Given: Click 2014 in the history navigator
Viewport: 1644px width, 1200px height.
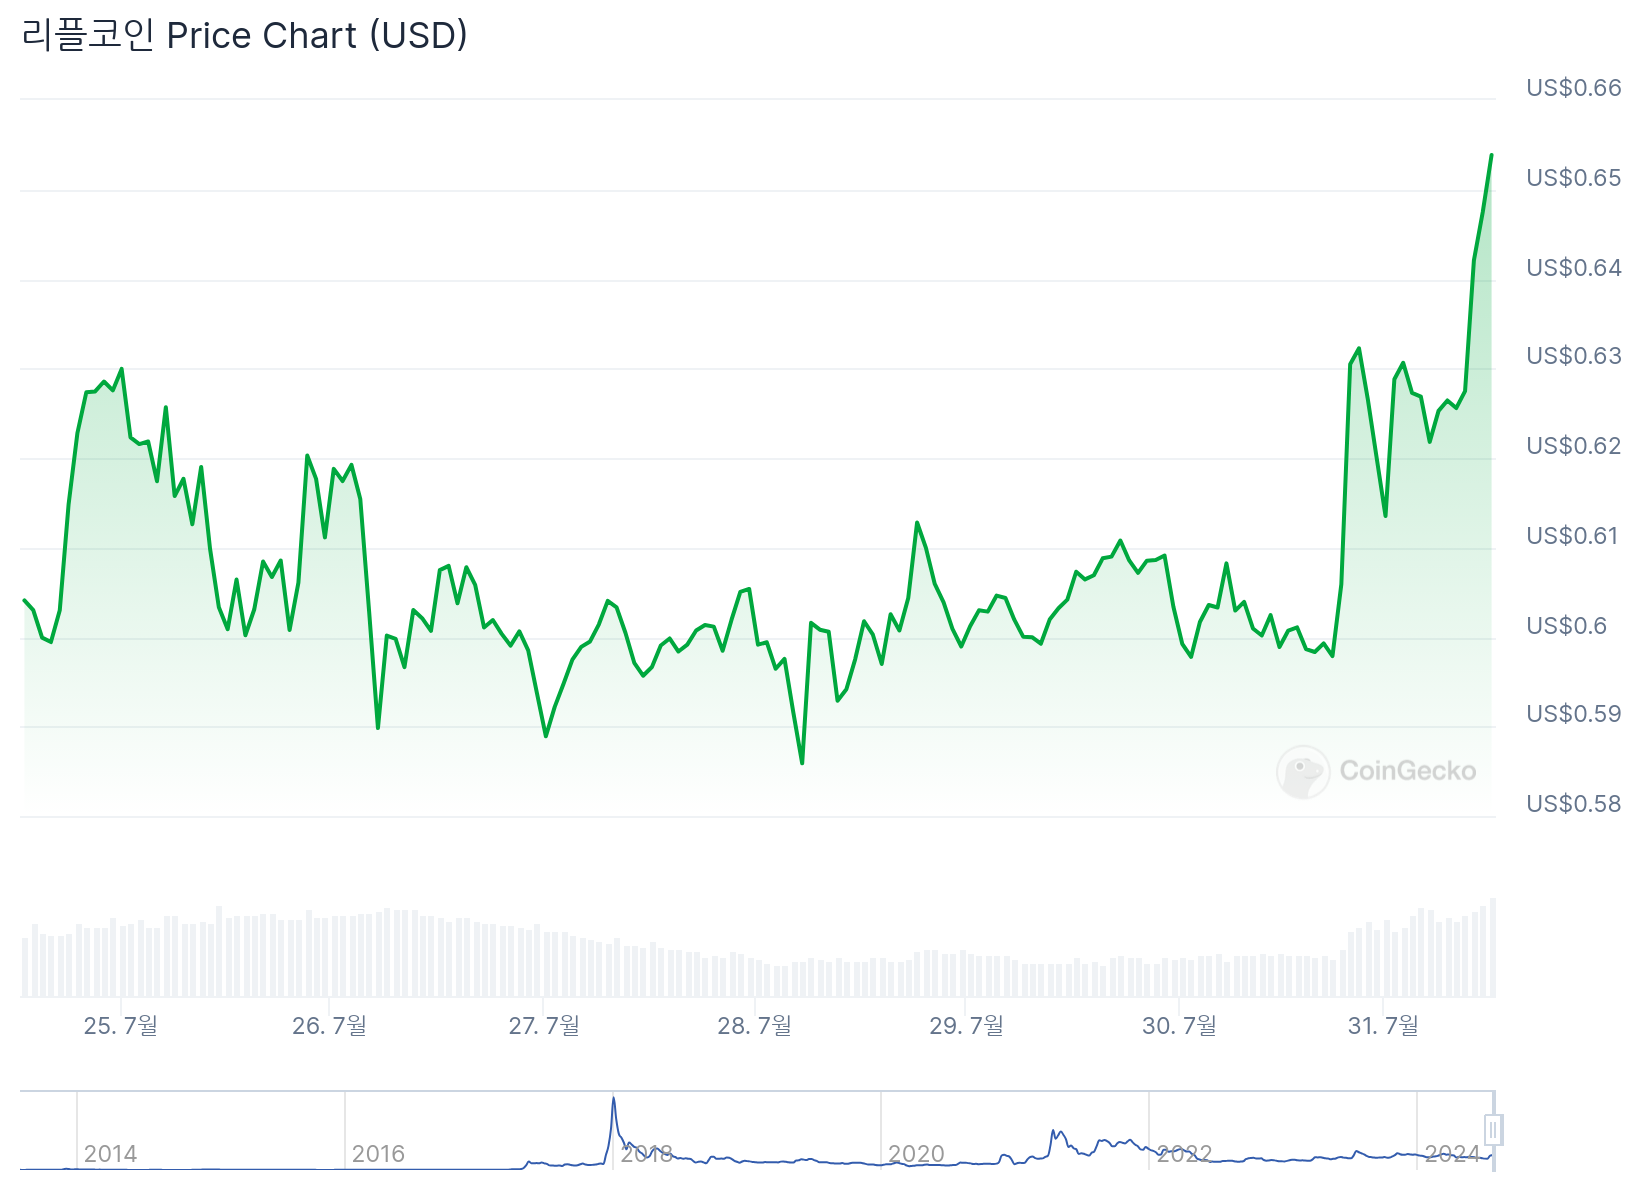Looking at the screenshot, I should [110, 1154].
